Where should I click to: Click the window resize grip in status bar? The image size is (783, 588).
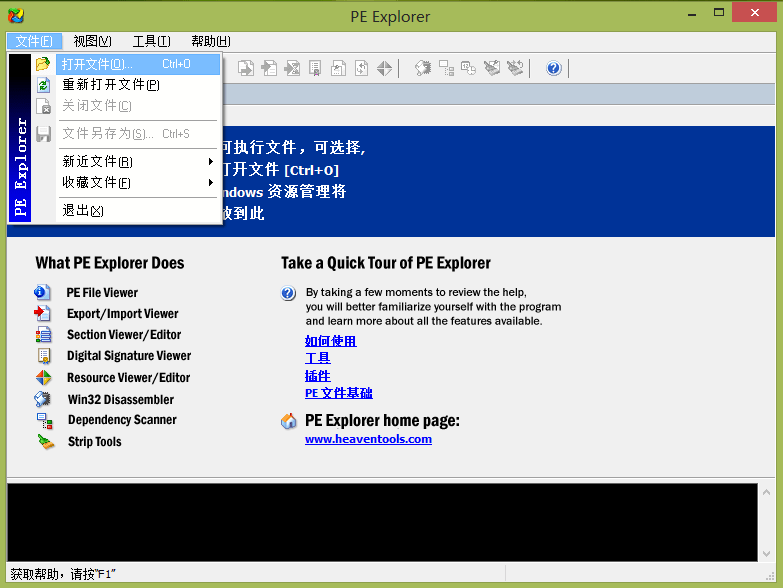(771, 576)
